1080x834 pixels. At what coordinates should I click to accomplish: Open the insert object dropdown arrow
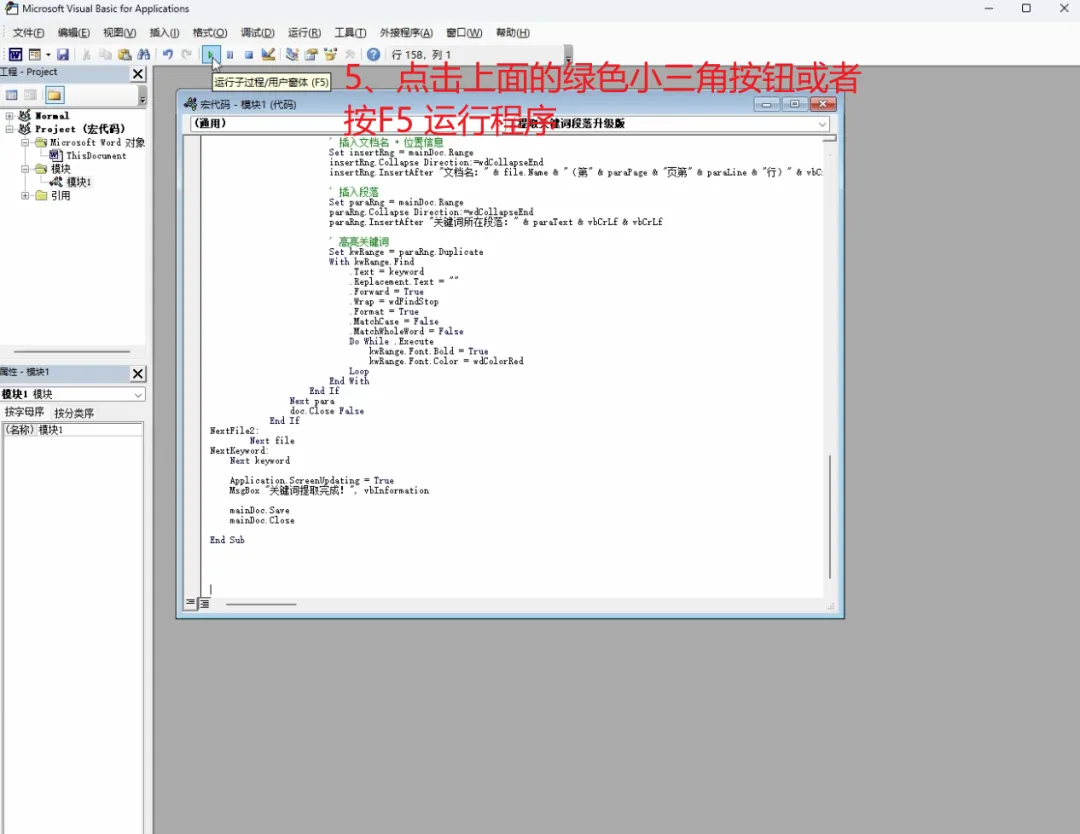pos(48,54)
